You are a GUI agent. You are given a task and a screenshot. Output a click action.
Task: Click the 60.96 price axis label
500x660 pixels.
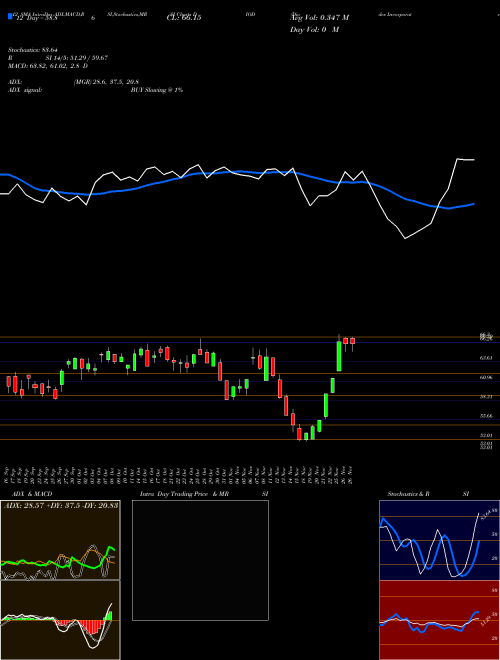tap(486, 378)
